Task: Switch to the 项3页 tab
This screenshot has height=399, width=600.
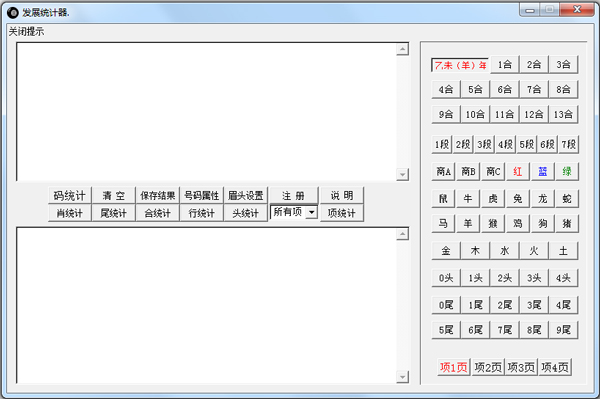Action: click(x=521, y=367)
